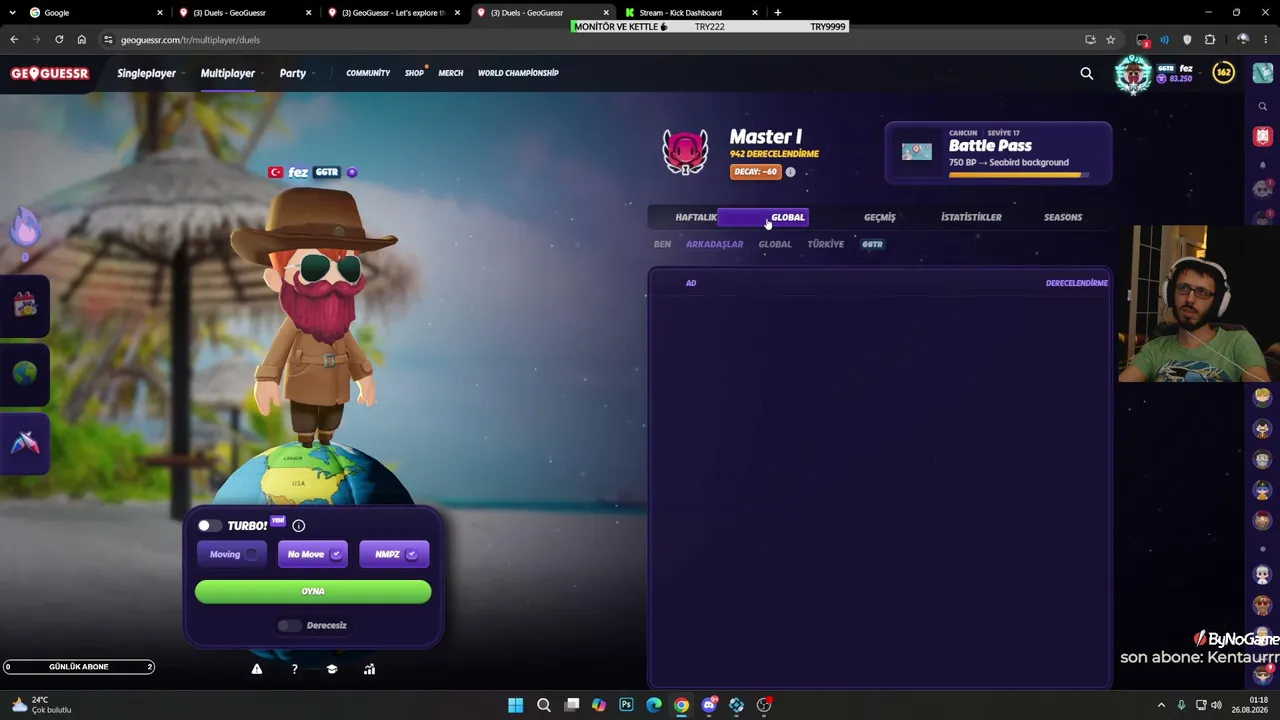Uncheck the NMPZ mode
The width and height of the screenshot is (1280, 720).
click(394, 554)
